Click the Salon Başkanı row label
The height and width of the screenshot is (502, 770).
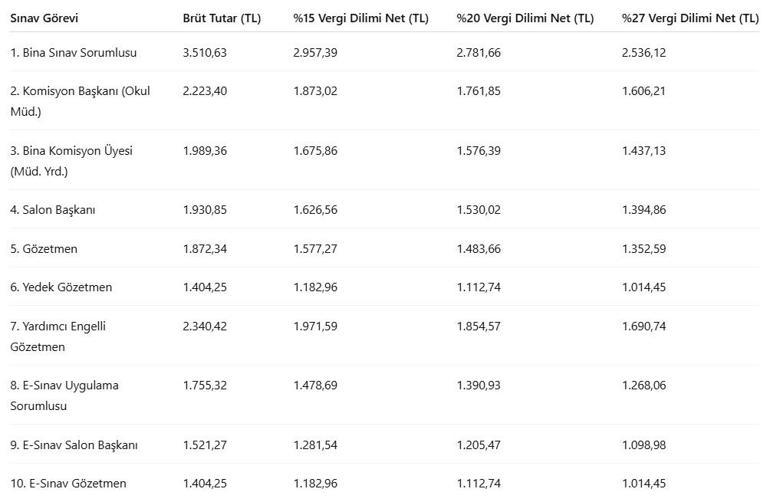53,210
